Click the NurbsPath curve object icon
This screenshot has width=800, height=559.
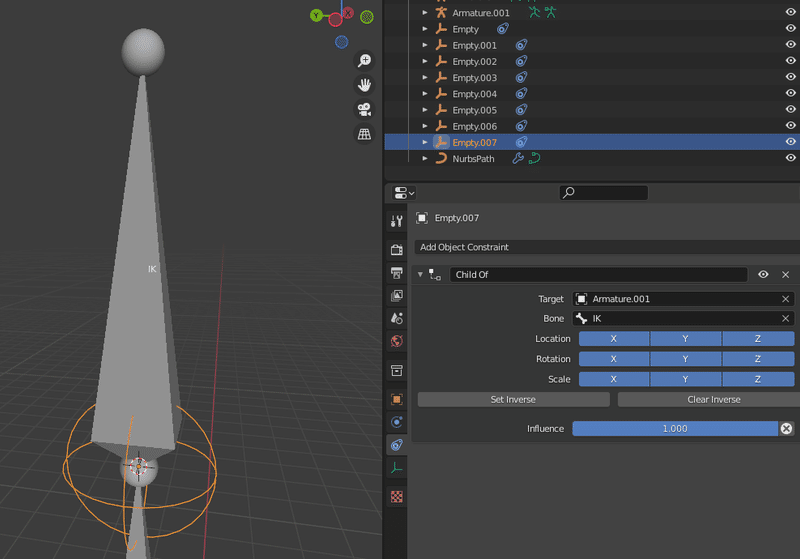(x=441, y=159)
